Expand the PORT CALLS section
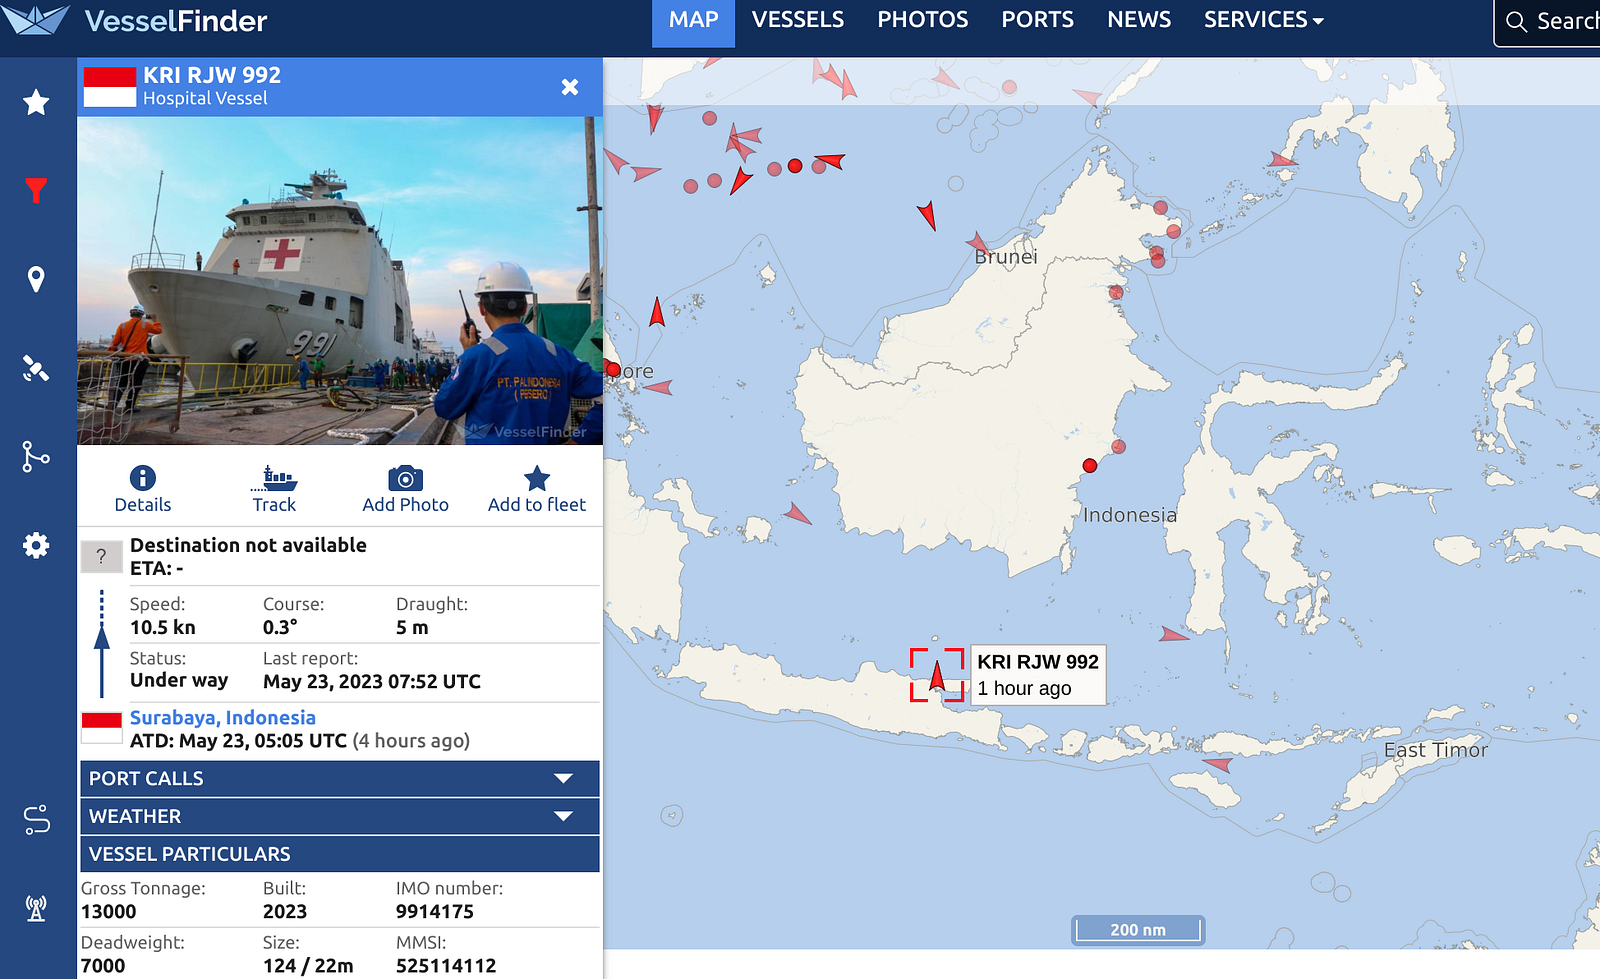The image size is (1600, 979). click(x=340, y=778)
